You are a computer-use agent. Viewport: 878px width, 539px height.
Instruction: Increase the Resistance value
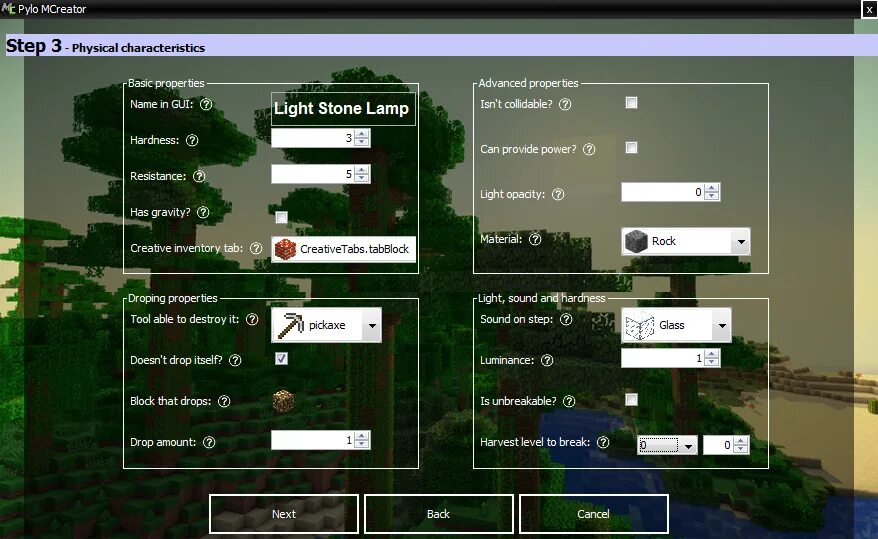362,170
